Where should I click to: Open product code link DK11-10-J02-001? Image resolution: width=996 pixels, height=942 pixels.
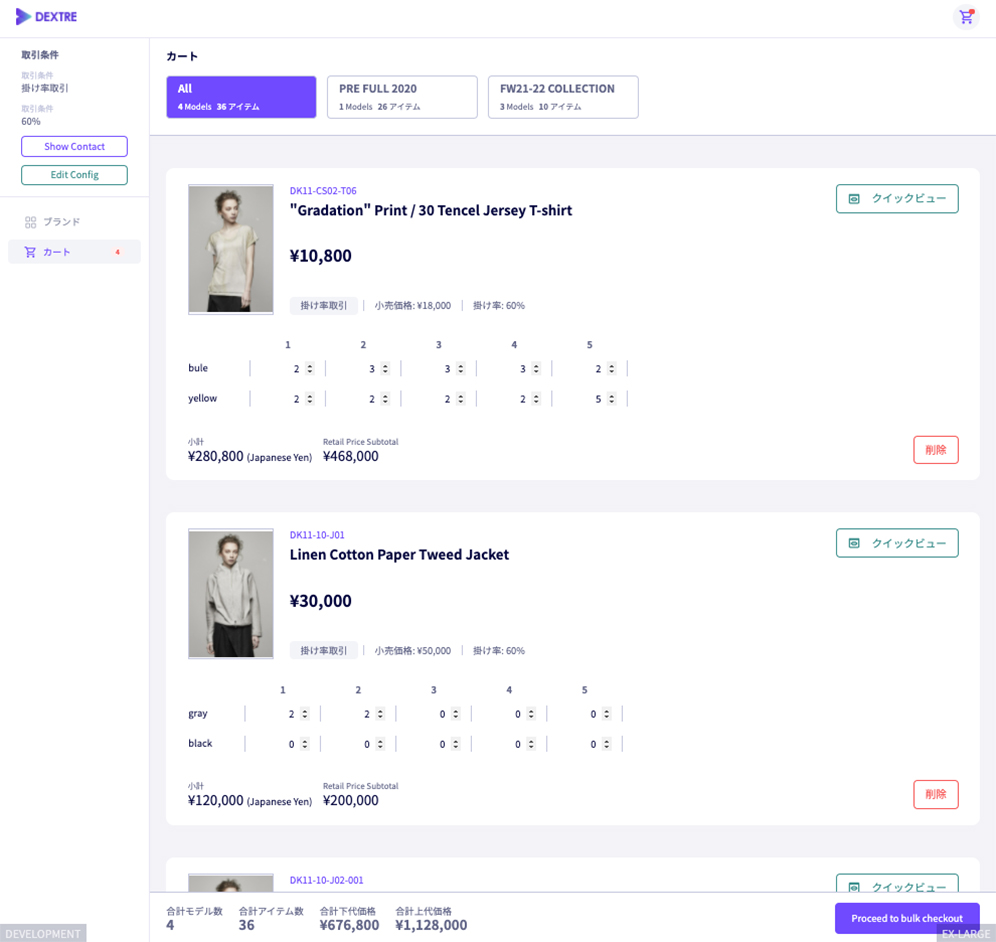pos(326,880)
